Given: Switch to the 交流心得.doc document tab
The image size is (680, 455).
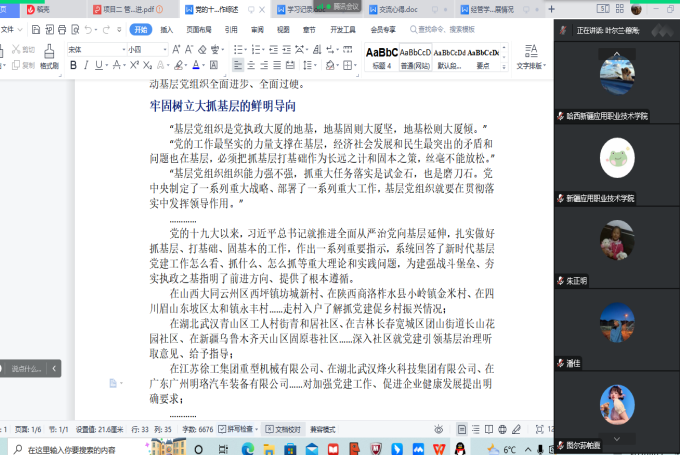Looking at the screenshot, I should pyautogui.click(x=397, y=8).
